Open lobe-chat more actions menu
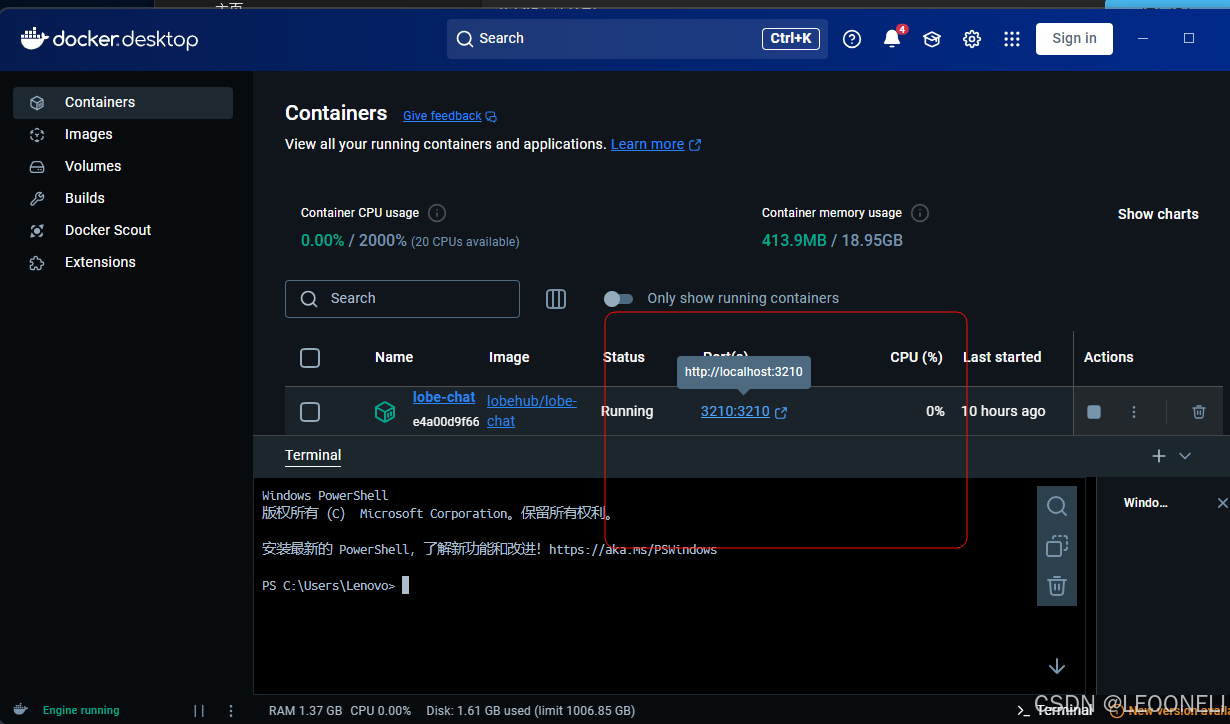1230x724 pixels. pos(1134,412)
